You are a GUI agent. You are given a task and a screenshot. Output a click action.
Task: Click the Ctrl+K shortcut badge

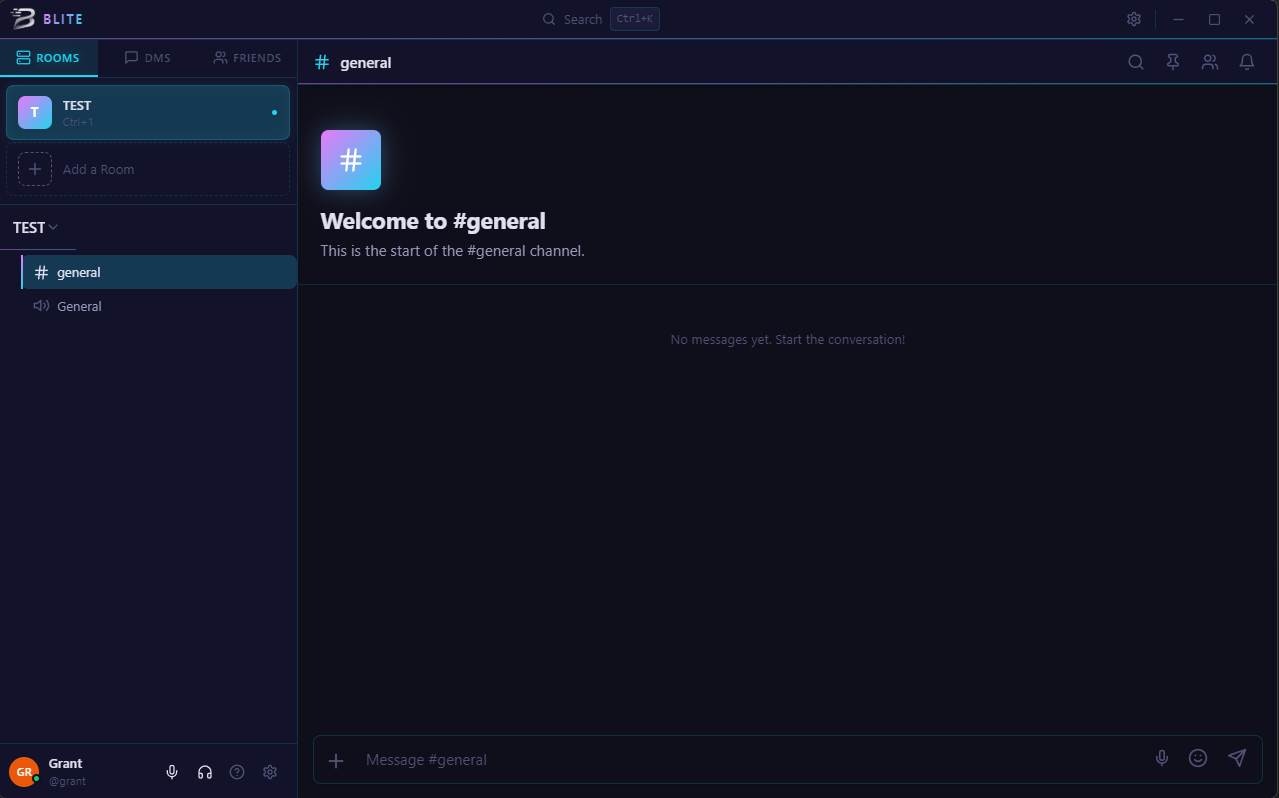[635, 19]
